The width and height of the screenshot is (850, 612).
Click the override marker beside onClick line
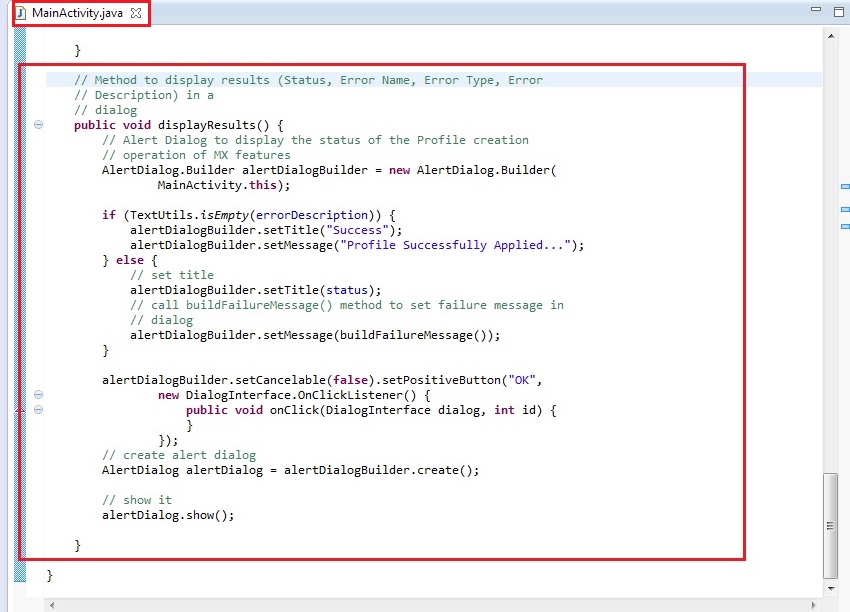[x=21, y=410]
